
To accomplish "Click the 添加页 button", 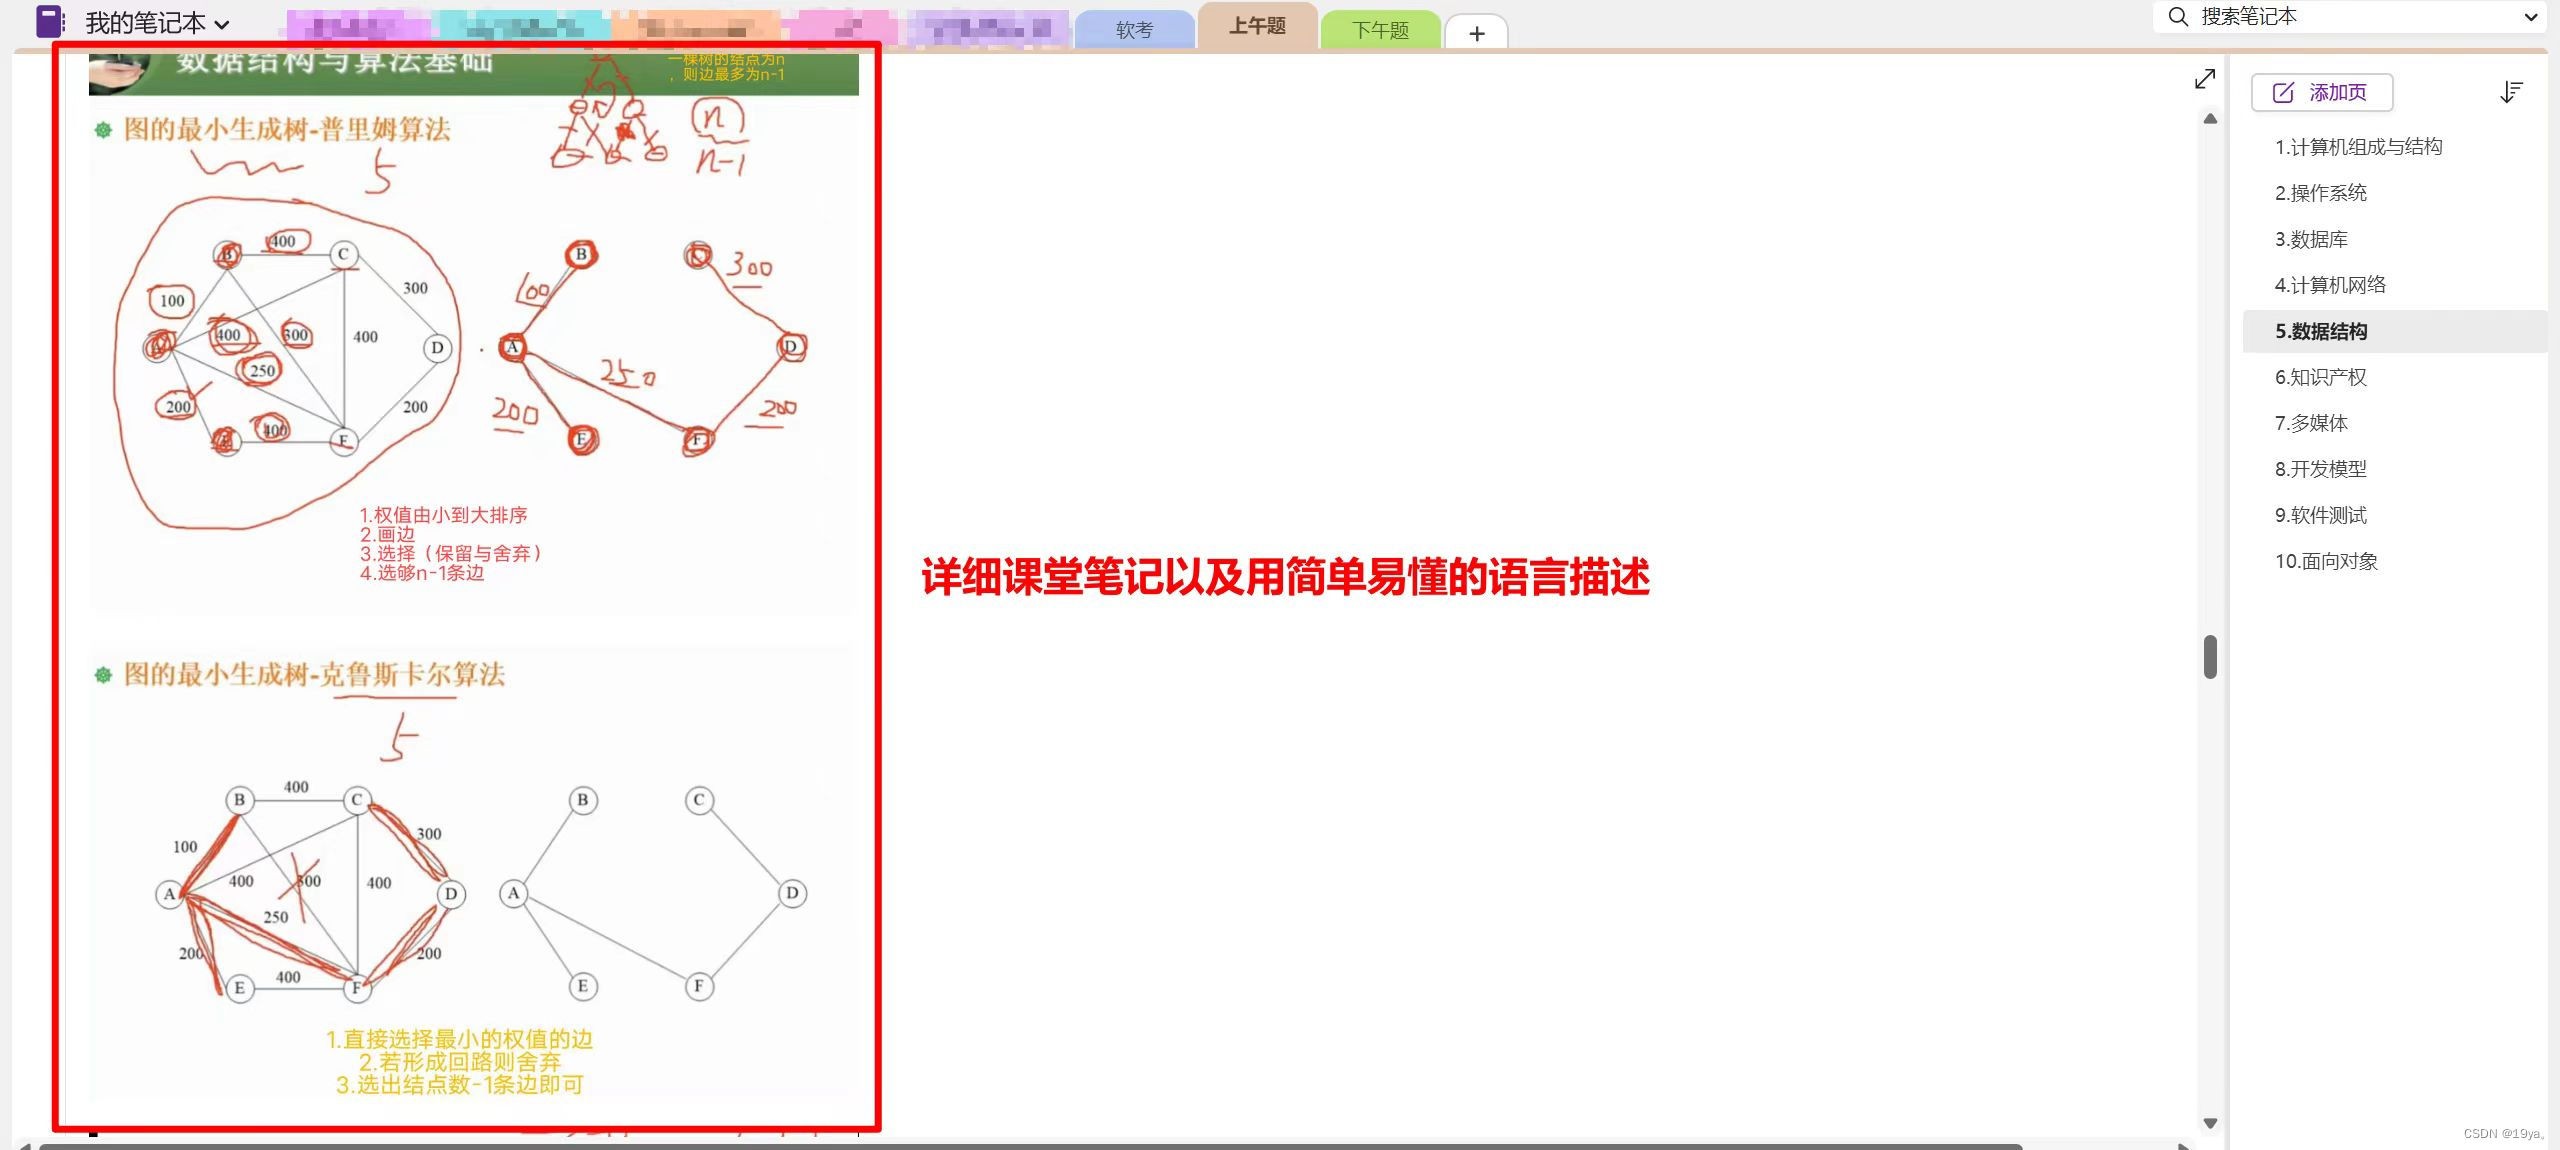I will [x=2321, y=93].
